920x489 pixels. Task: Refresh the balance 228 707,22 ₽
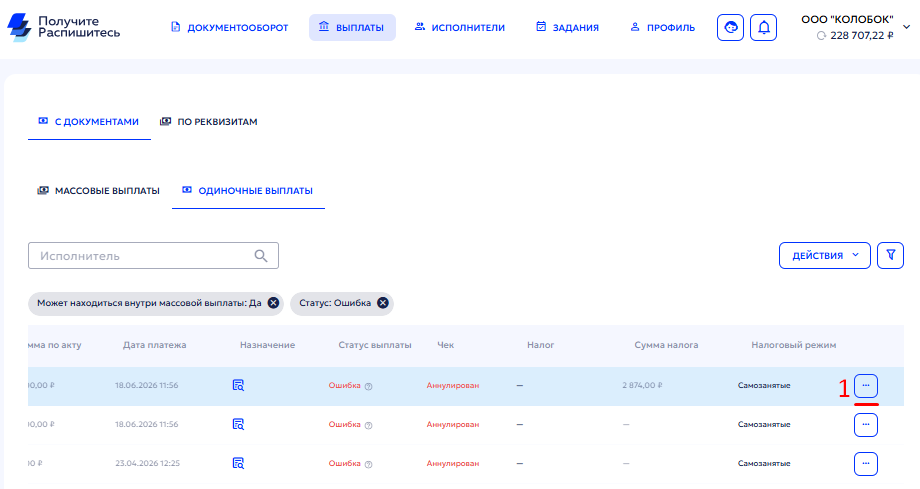[821, 36]
